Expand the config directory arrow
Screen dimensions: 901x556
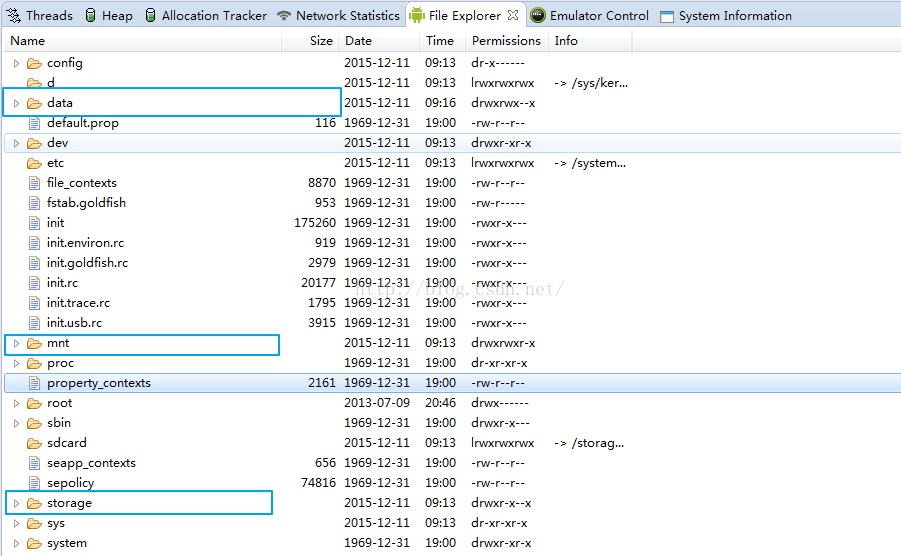coord(16,63)
